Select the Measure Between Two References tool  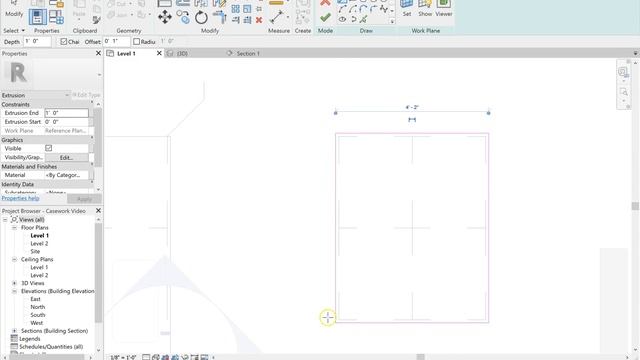(276, 17)
